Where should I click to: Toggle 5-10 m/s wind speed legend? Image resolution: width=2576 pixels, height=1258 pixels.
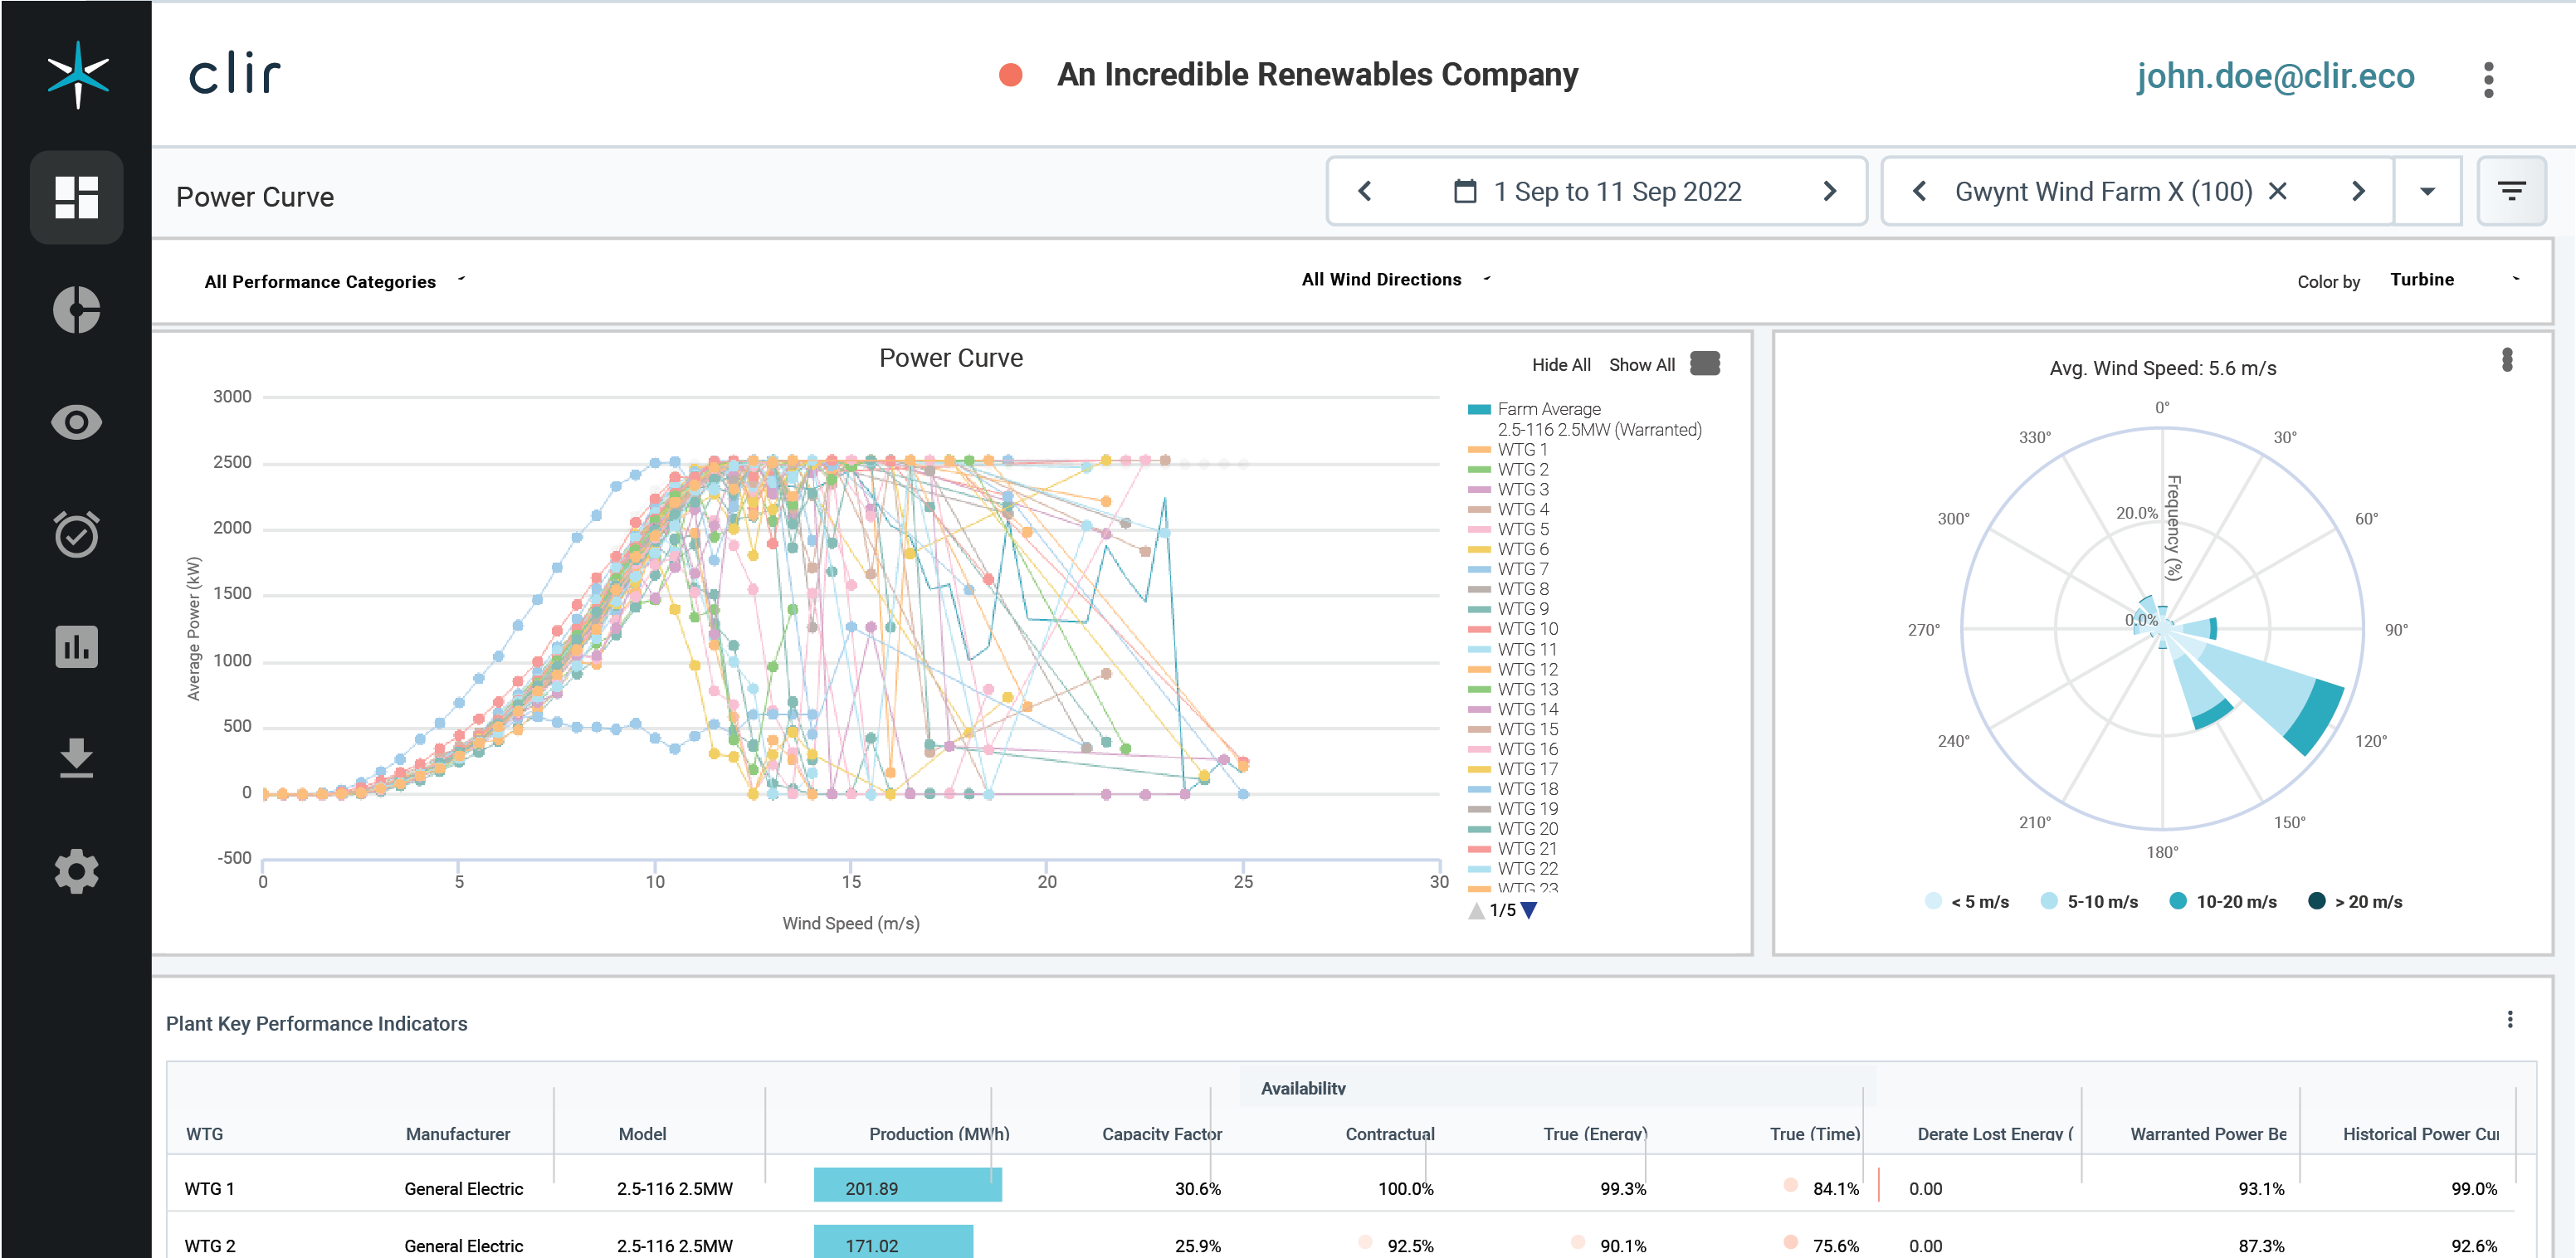(x=2089, y=901)
